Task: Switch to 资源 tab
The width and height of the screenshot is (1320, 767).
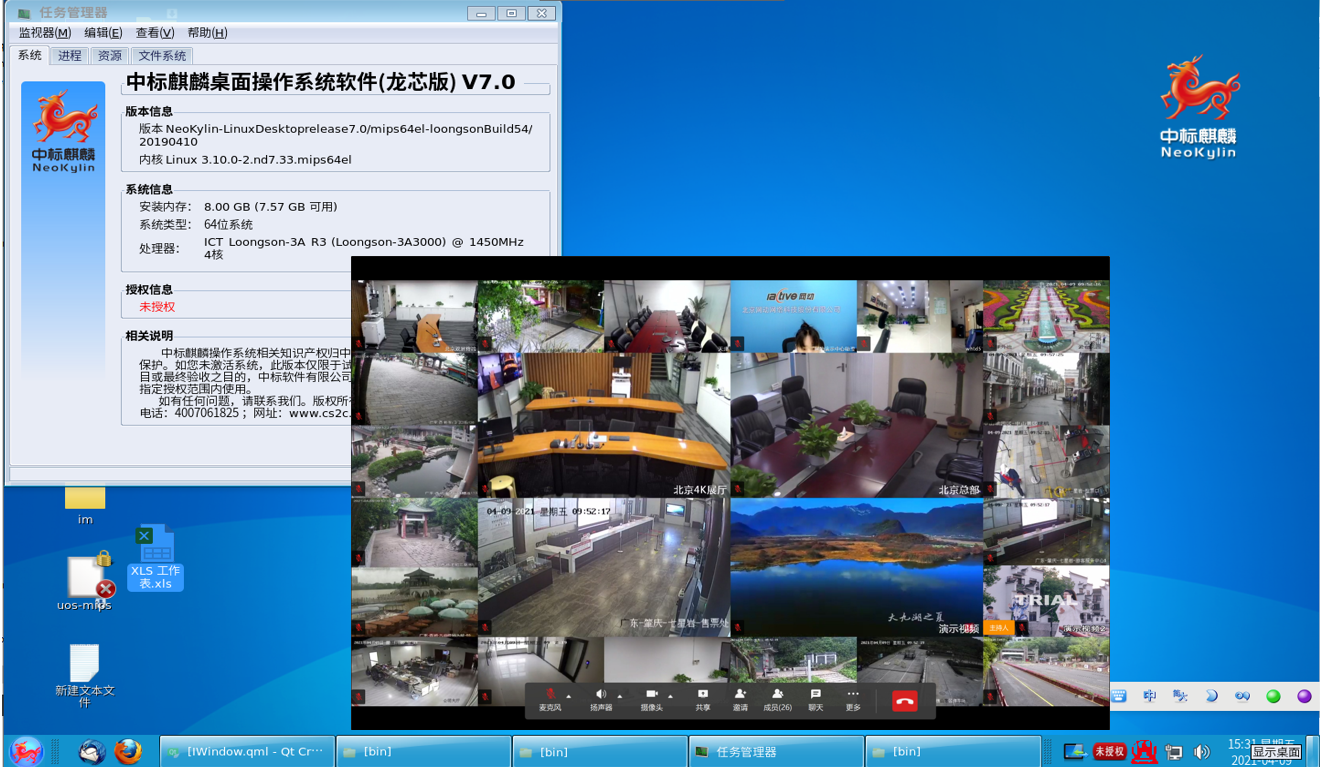Action: (x=110, y=56)
